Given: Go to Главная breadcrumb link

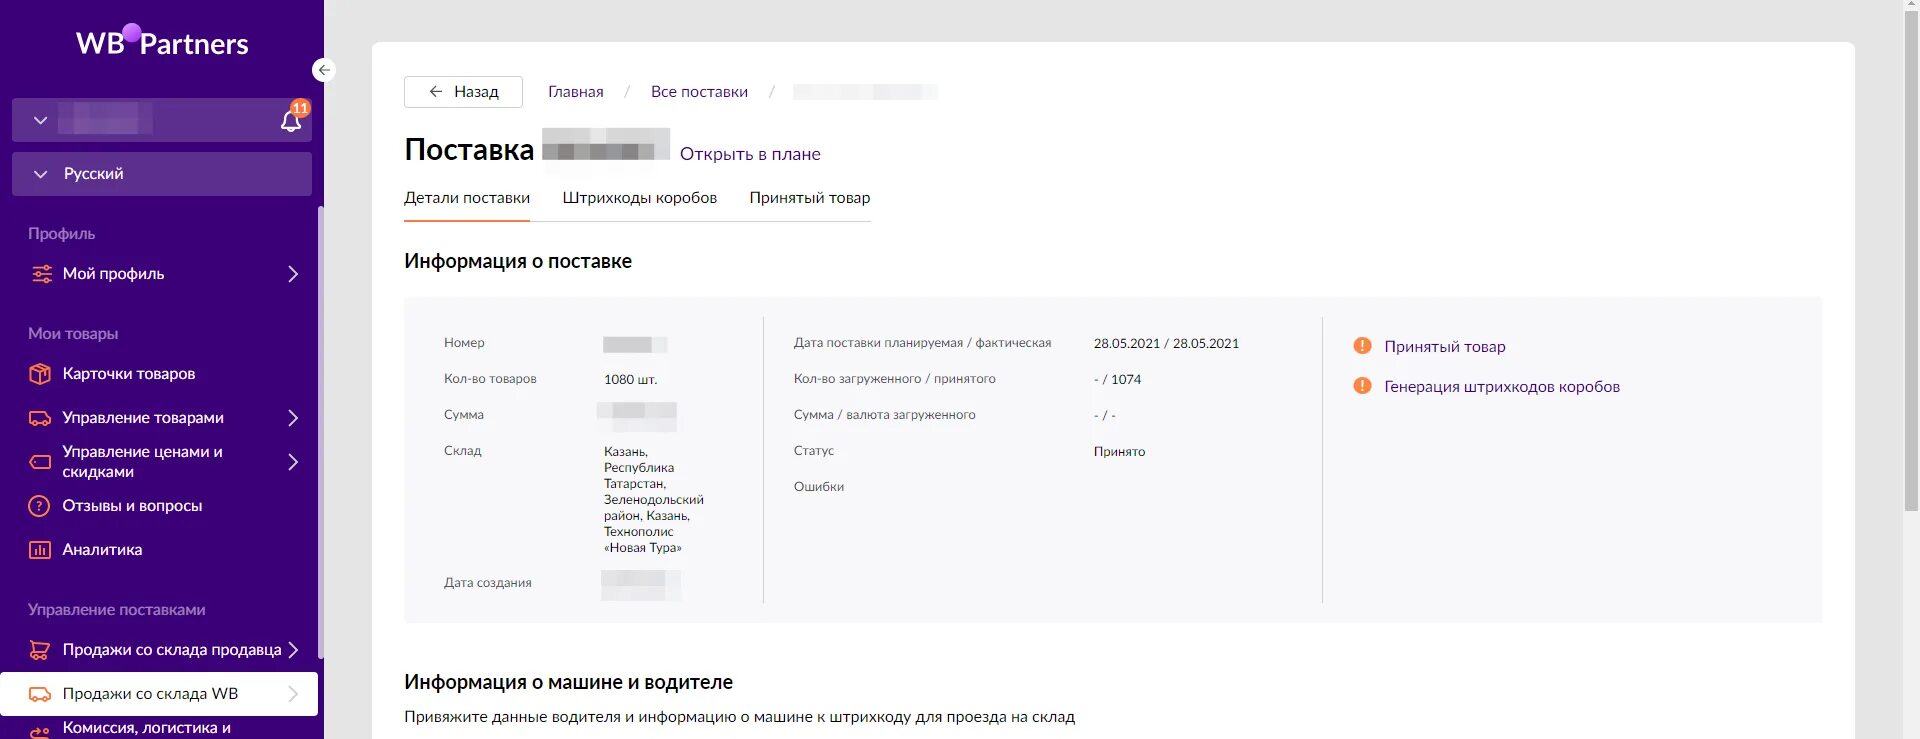Looking at the screenshot, I should click(x=576, y=92).
